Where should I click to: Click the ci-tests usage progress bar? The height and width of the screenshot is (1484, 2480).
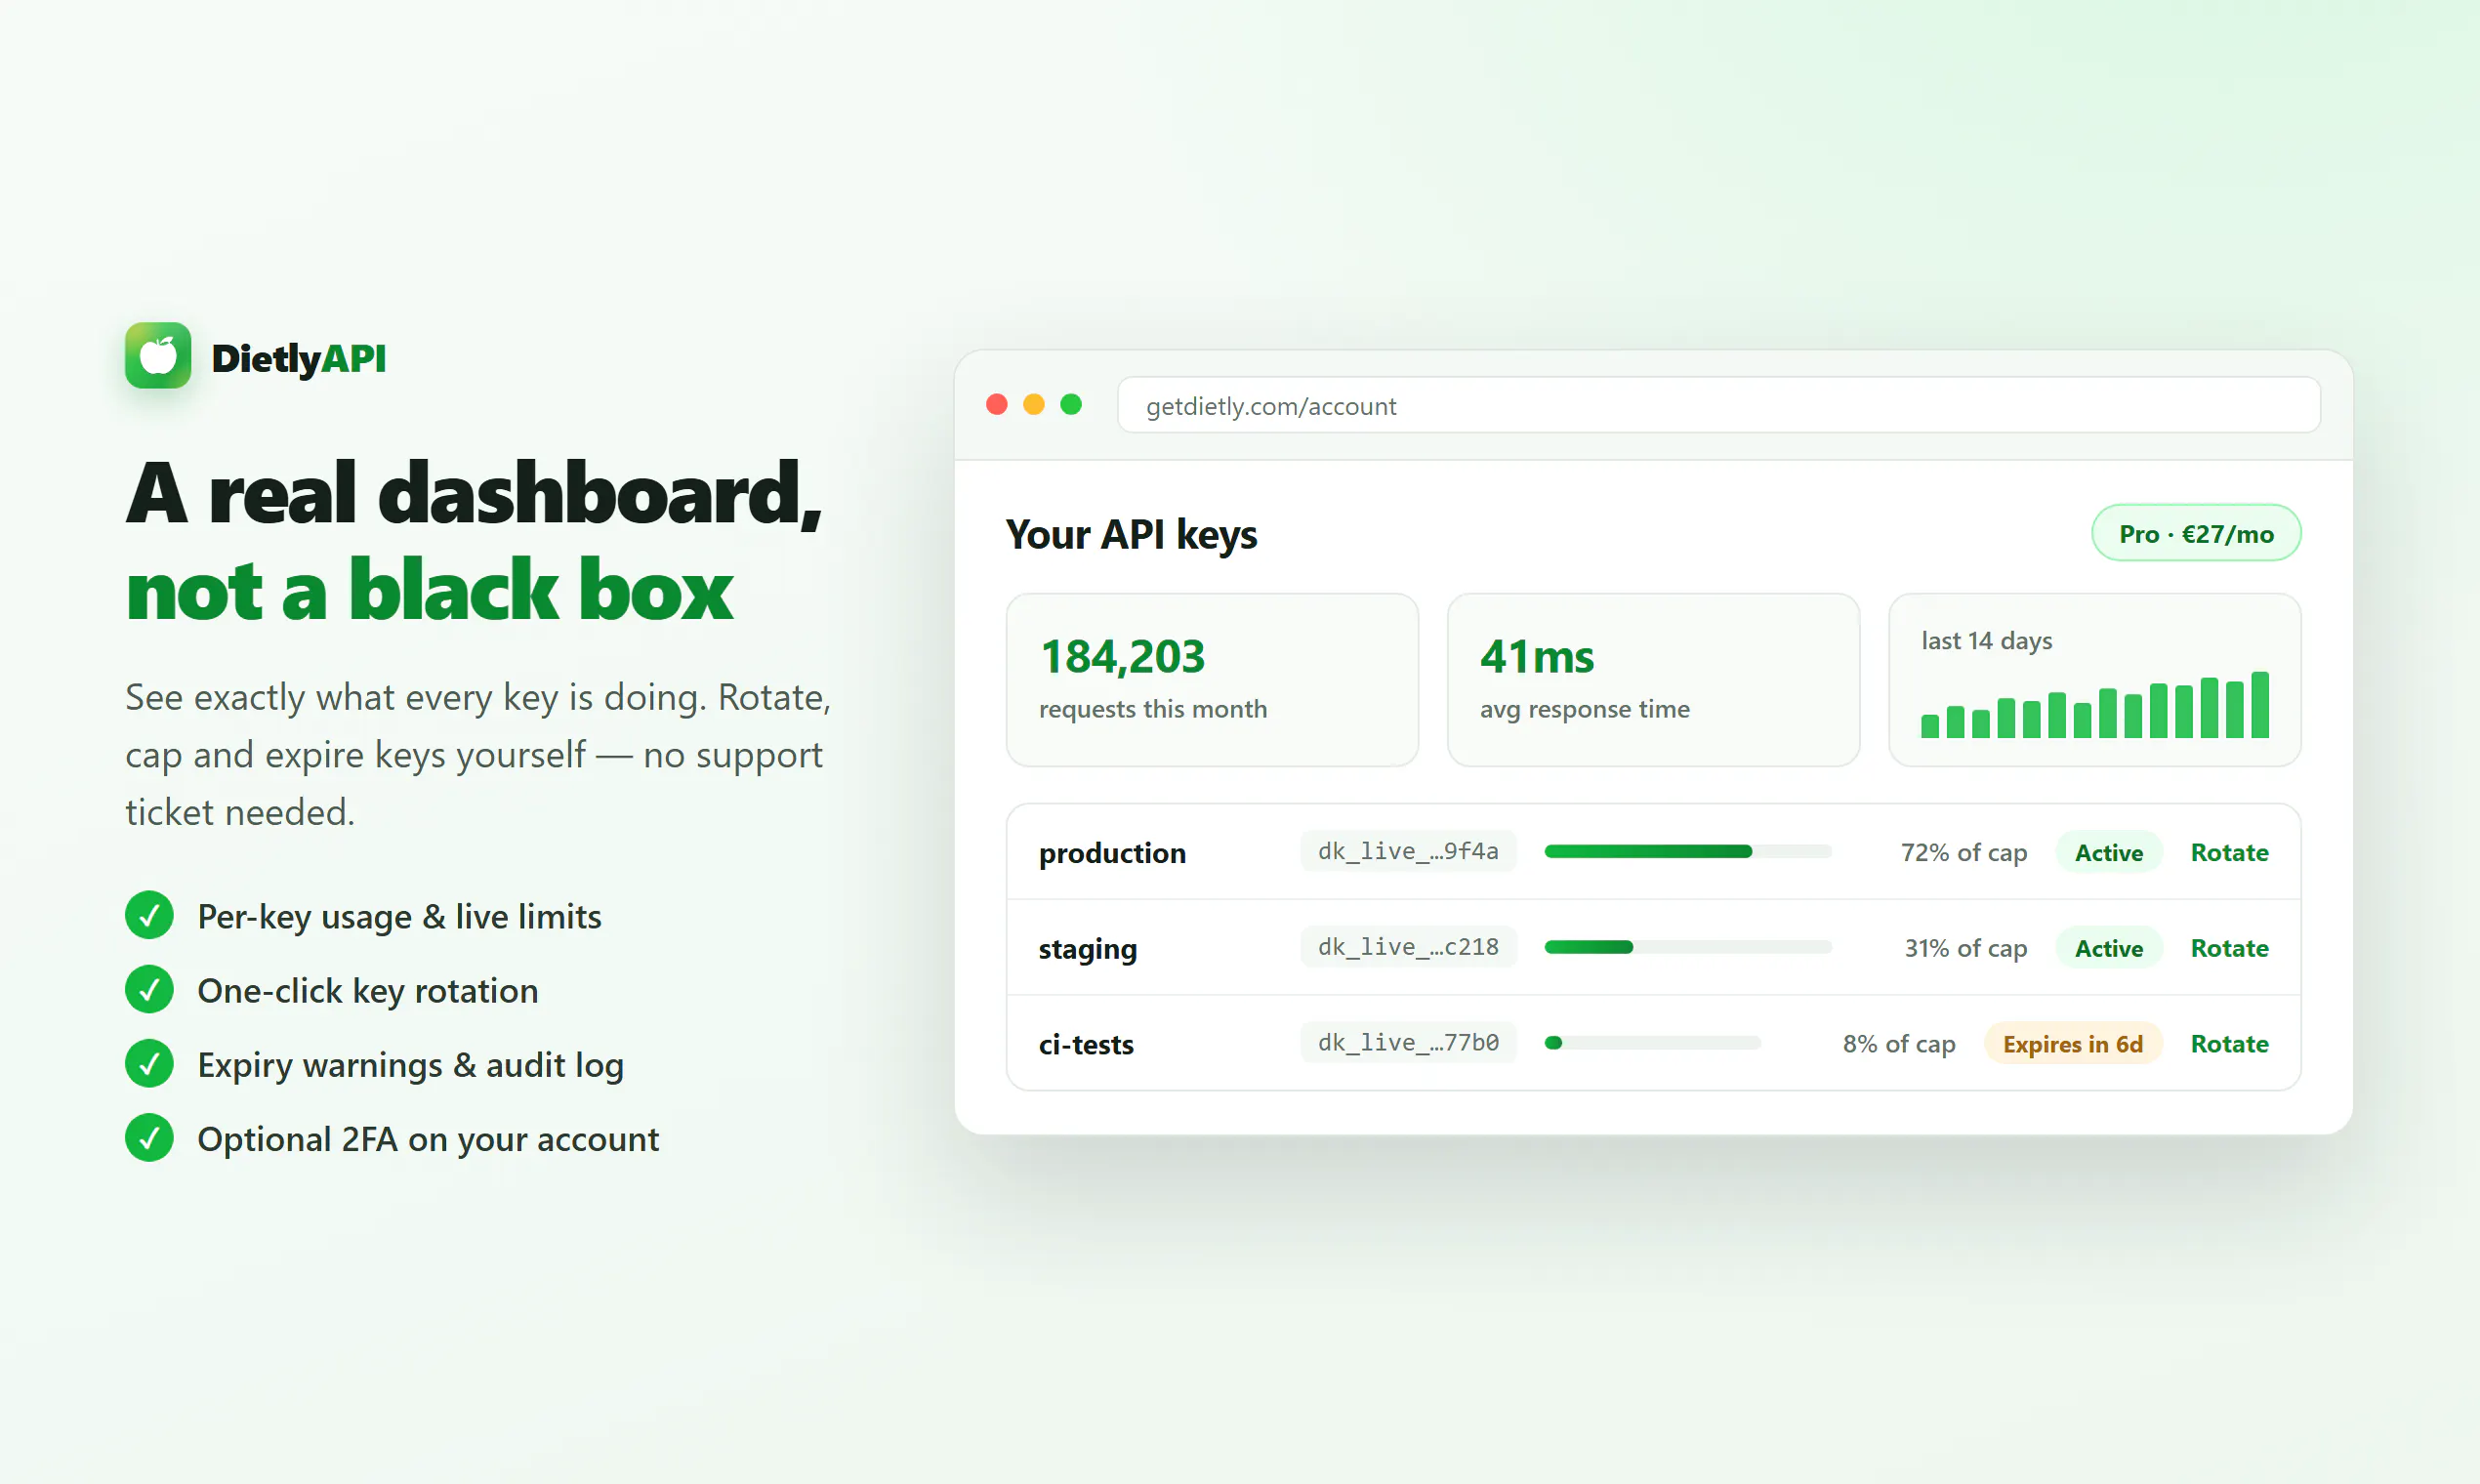pos(1652,1043)
